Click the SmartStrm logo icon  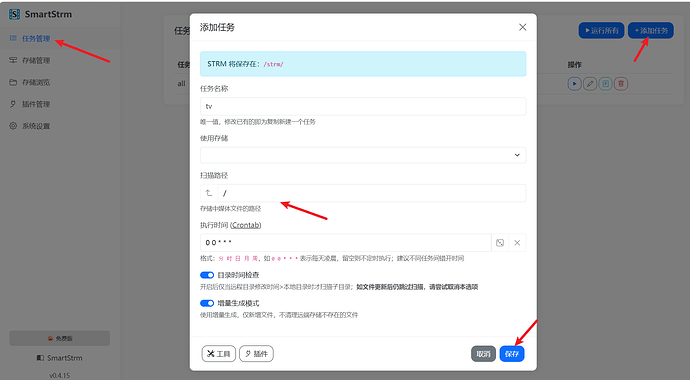[x=15, y=14]
